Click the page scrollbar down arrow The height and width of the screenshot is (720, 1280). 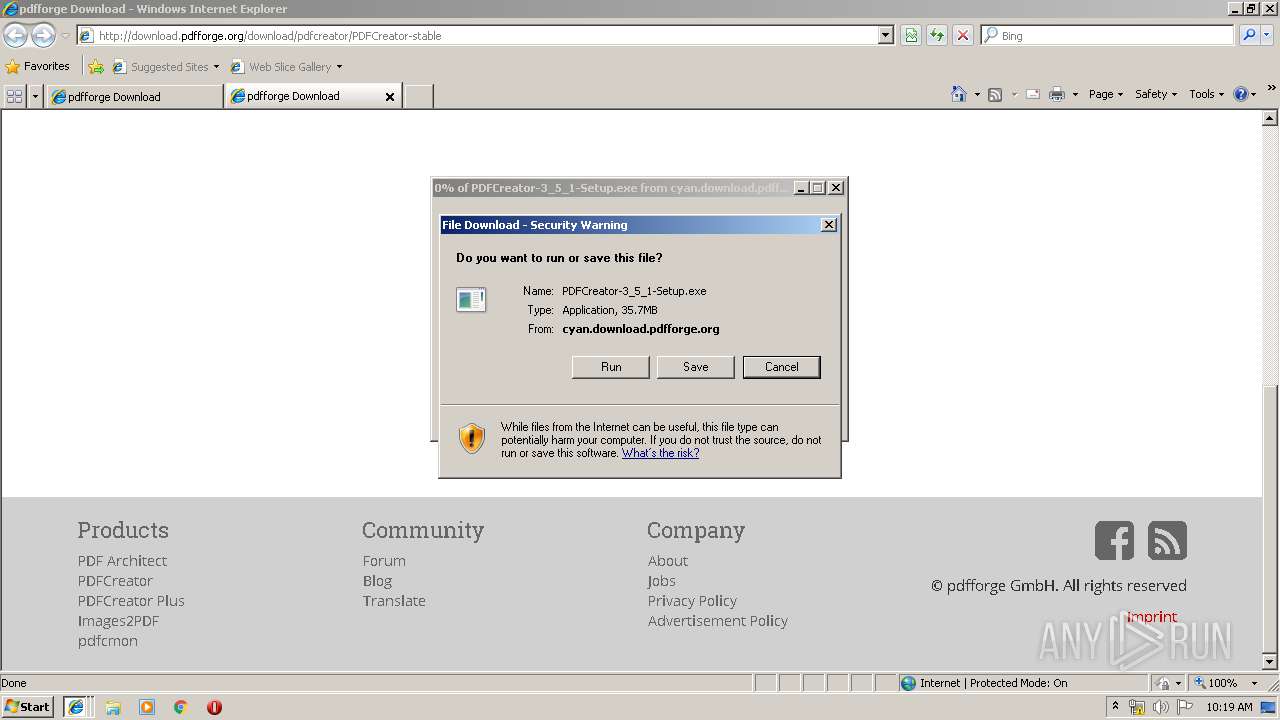(1270, 662)
